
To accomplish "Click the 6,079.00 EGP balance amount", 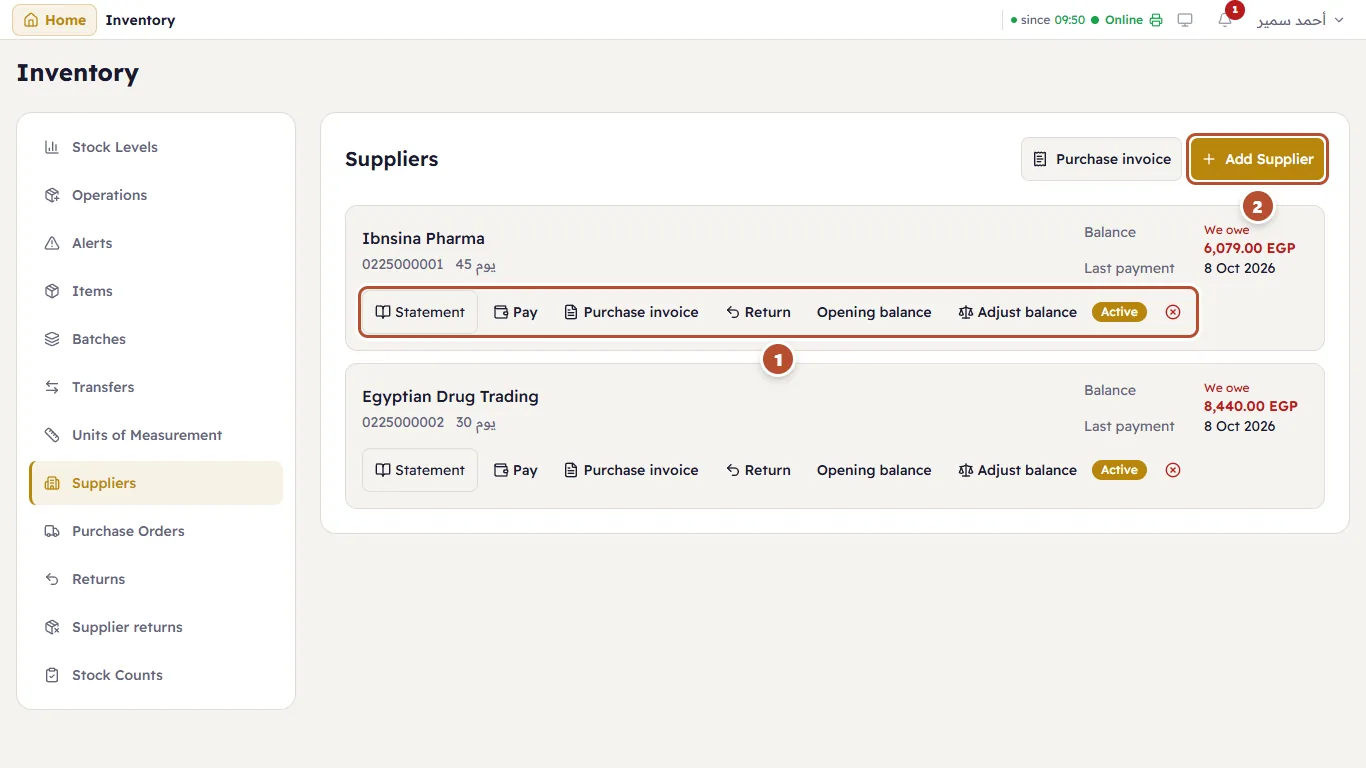I will pos(1249,248).
